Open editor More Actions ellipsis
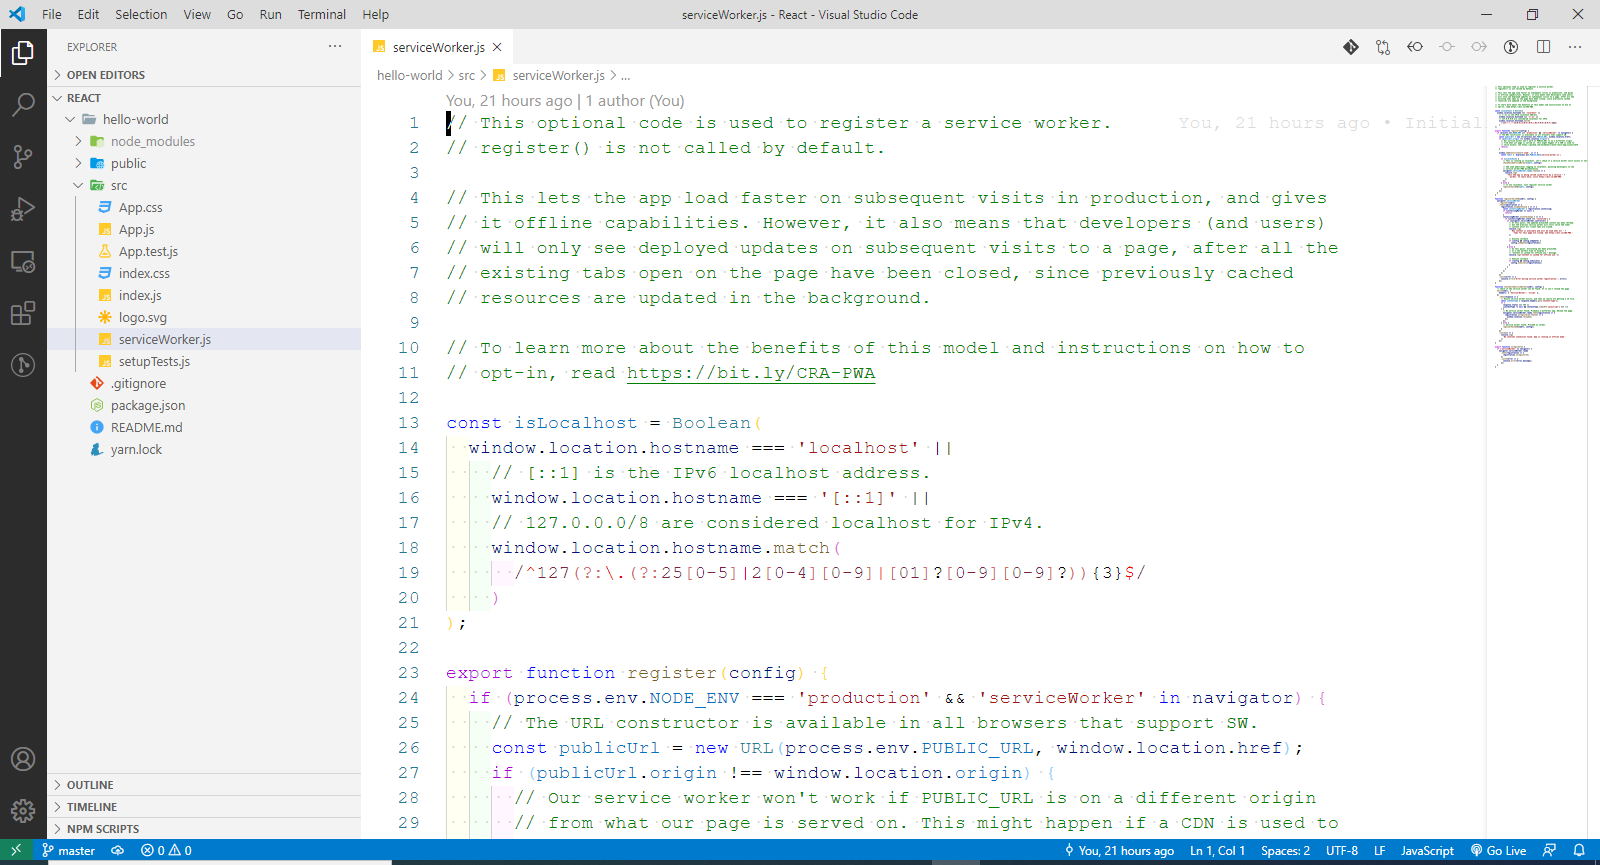The width and height of the screenshot is (1600, 865). 1575,47
